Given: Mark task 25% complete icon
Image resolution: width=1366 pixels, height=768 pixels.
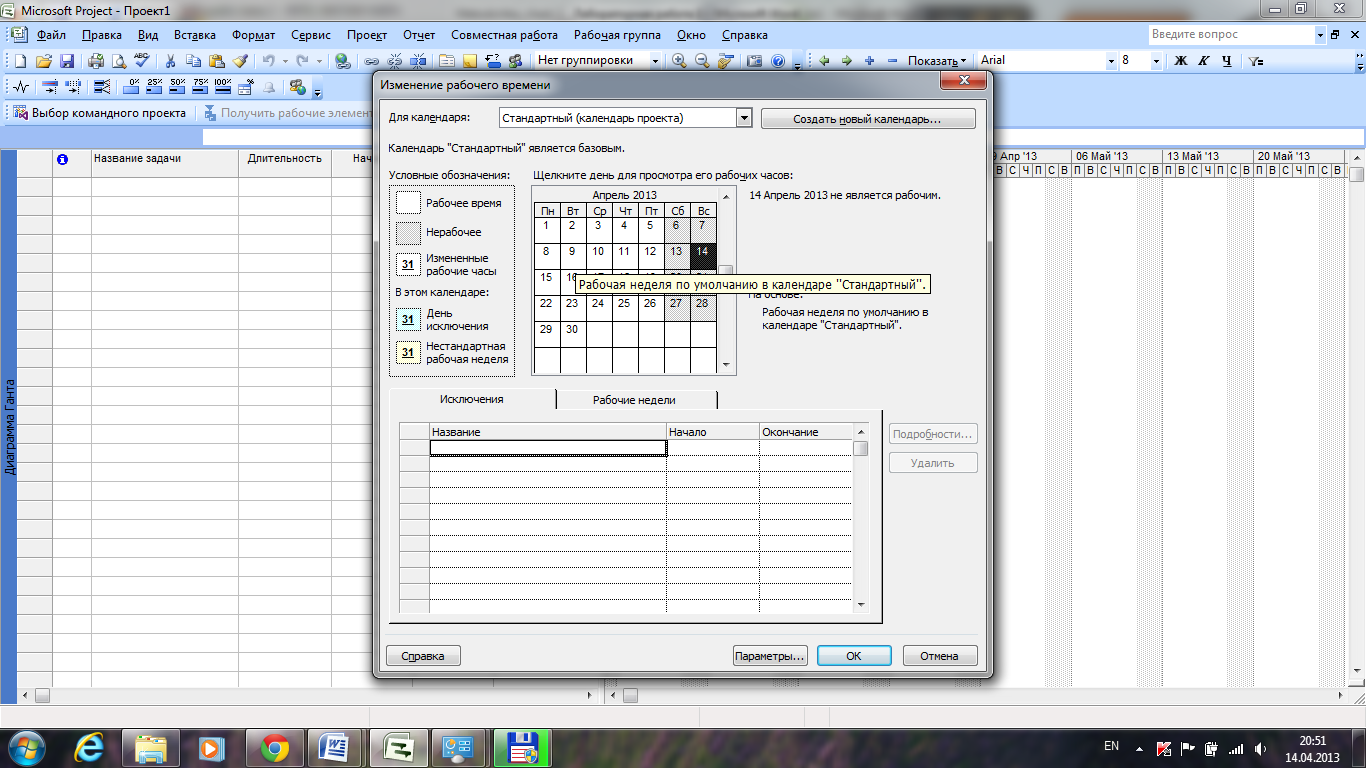Looking at the screenshot, I should [155, 86].
